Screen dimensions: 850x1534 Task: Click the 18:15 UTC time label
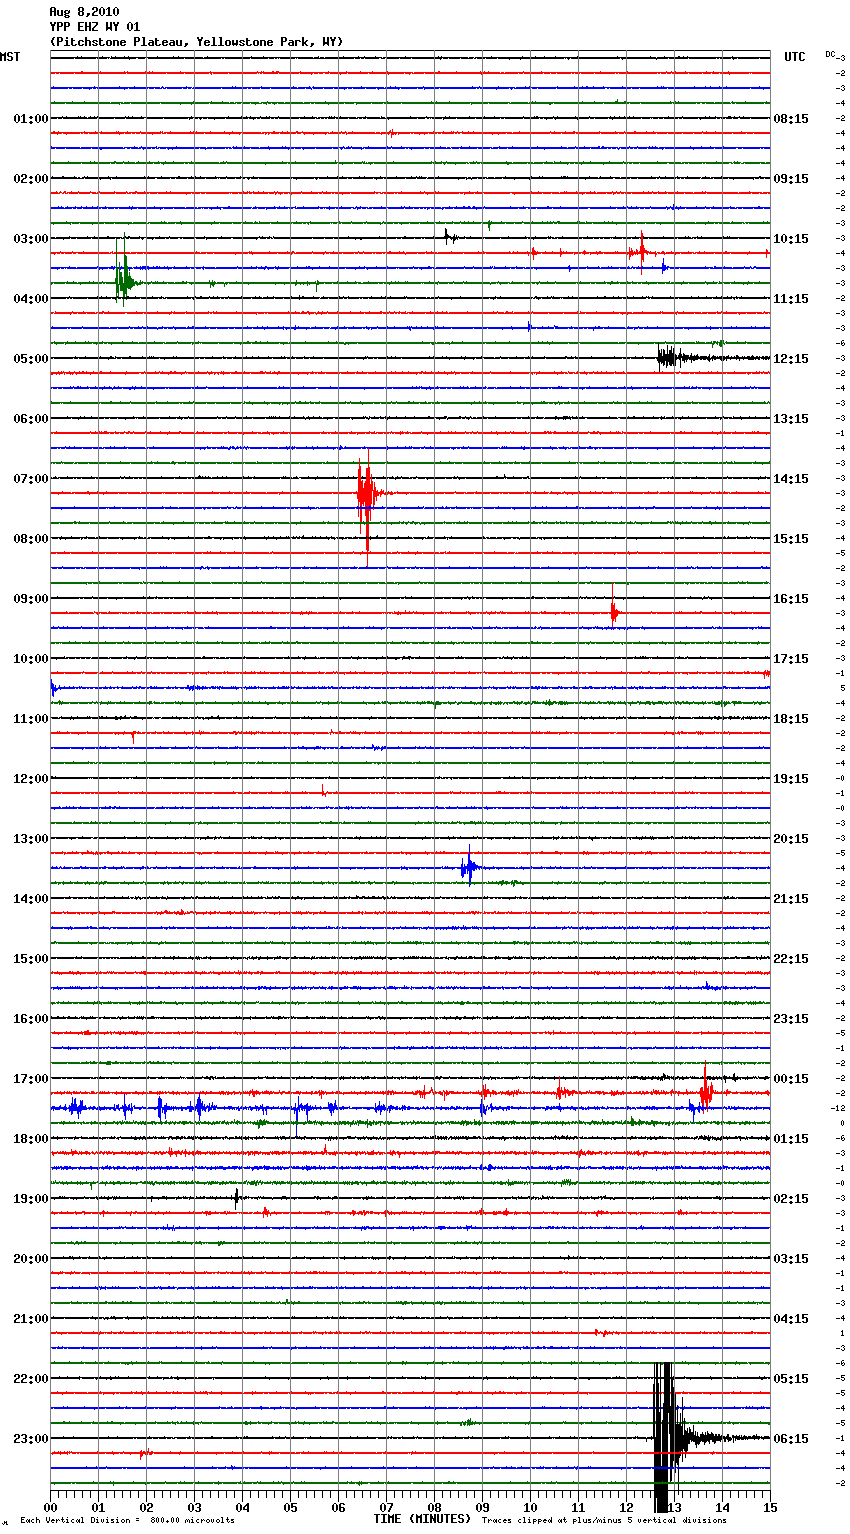click(791, 719)
